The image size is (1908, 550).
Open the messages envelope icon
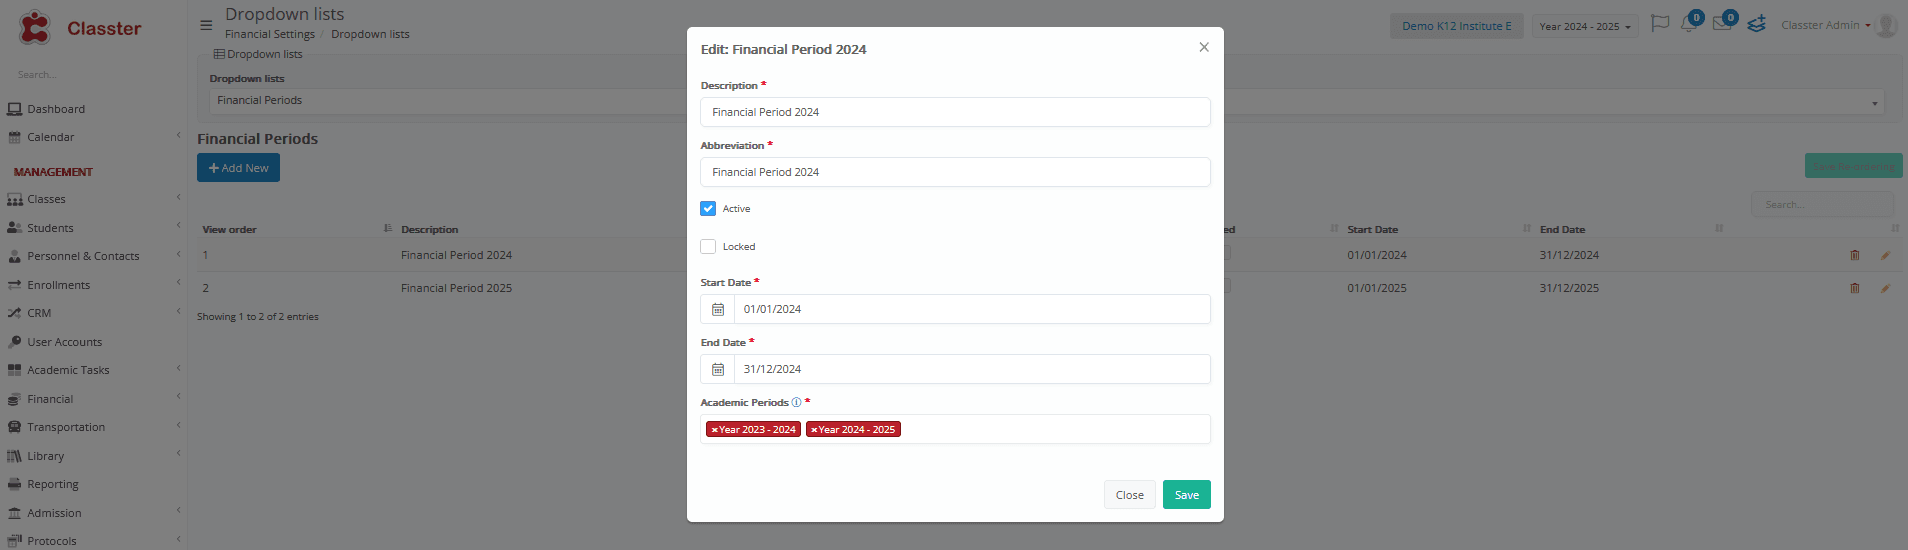(1722, 24)
